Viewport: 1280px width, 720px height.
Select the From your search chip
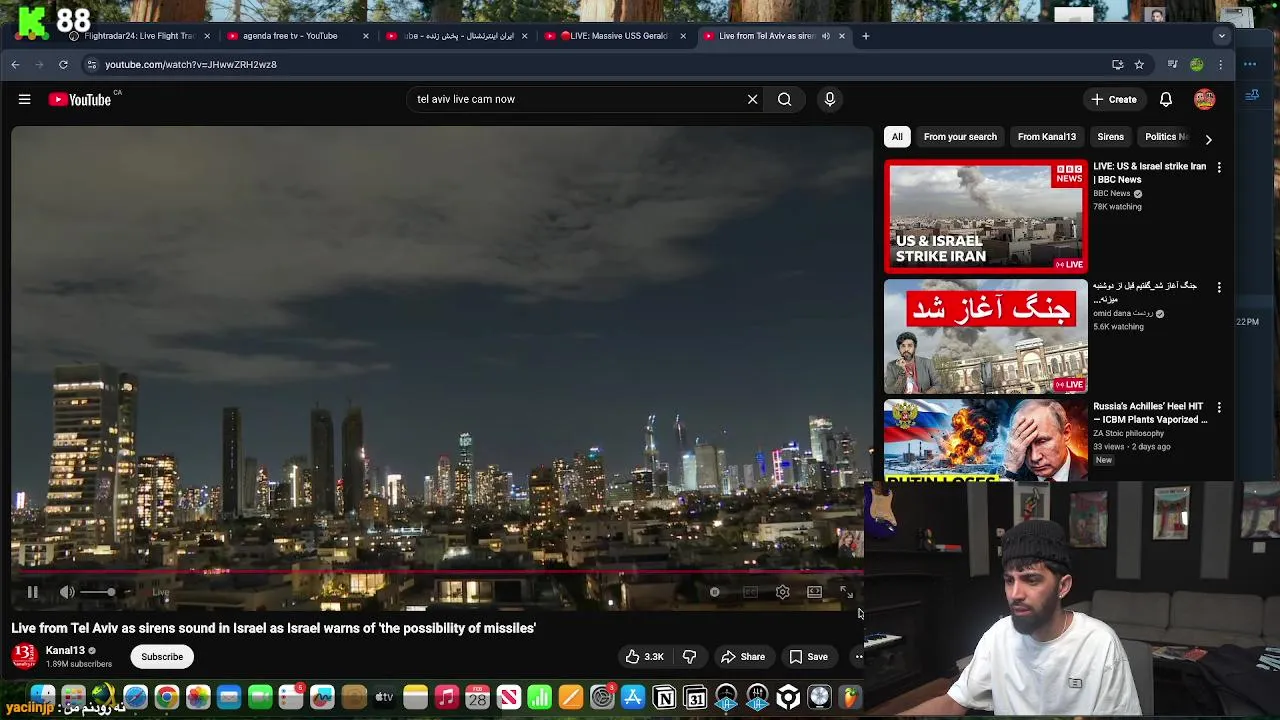[x=960, y=137]
